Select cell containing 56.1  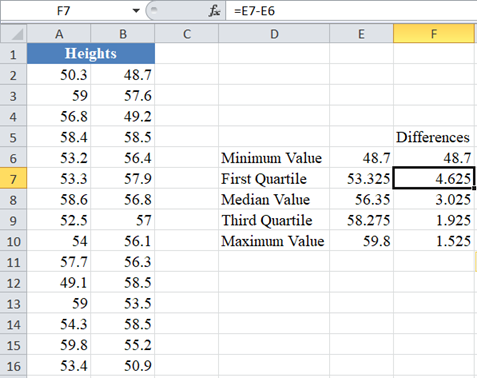click(x=123, y=241)
